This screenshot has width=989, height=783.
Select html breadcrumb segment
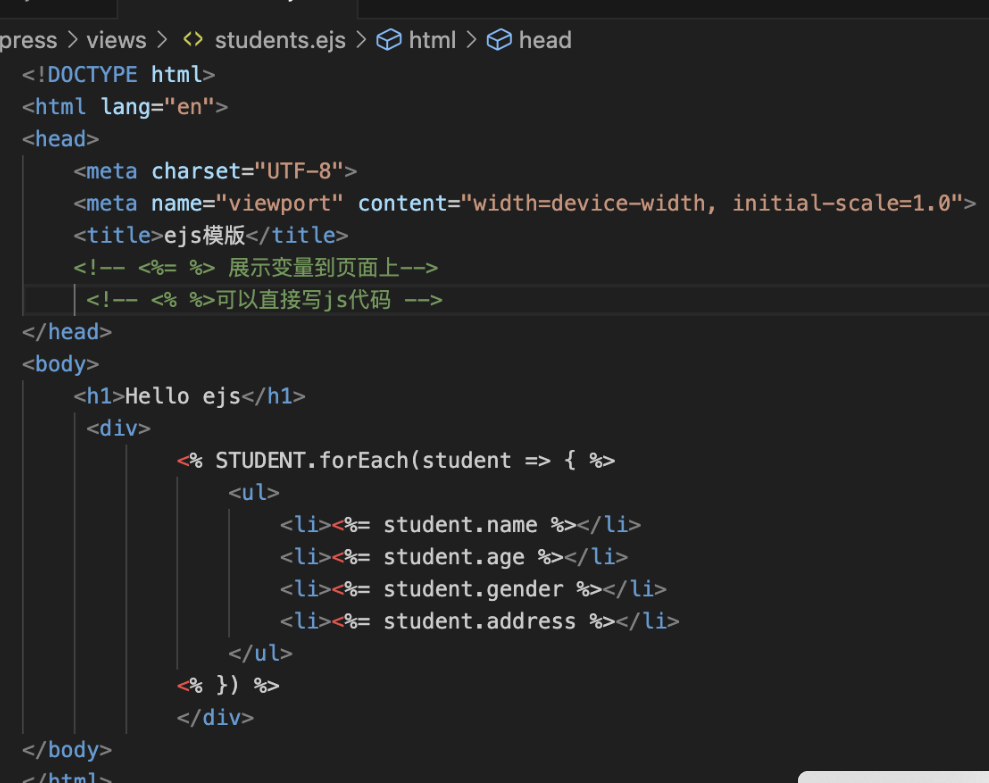tap(432, 40)
